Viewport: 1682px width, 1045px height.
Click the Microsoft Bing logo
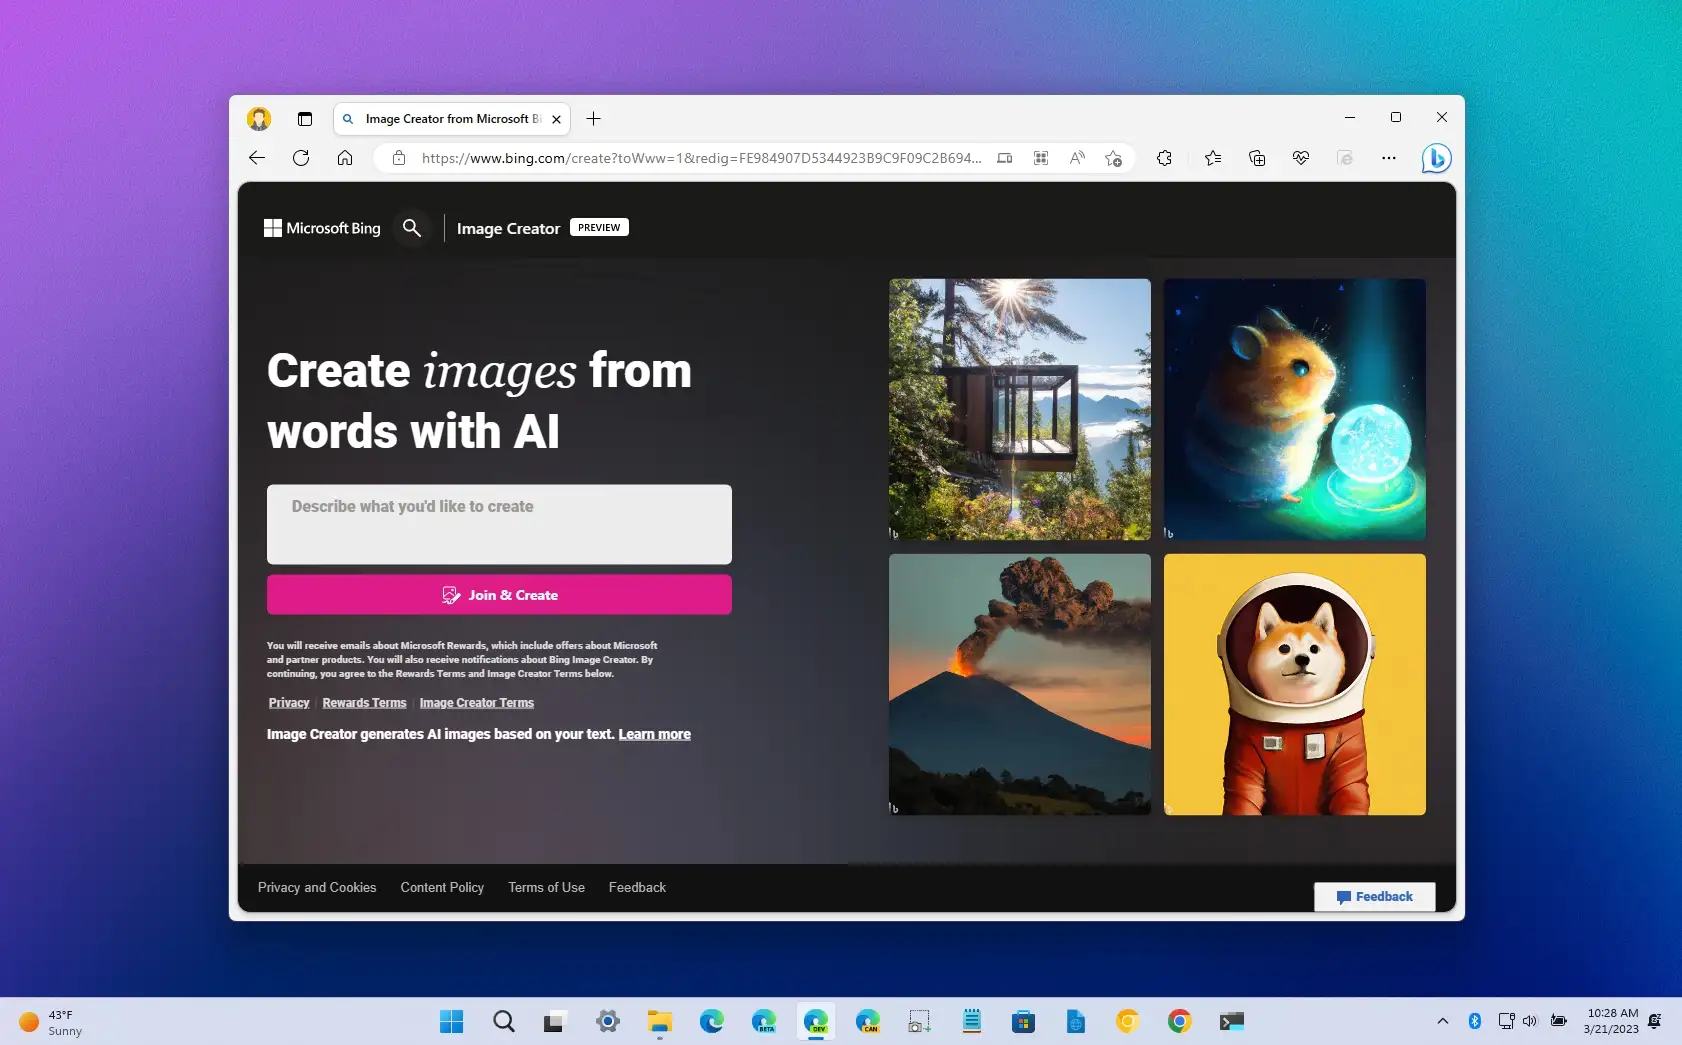pos(321,227)
